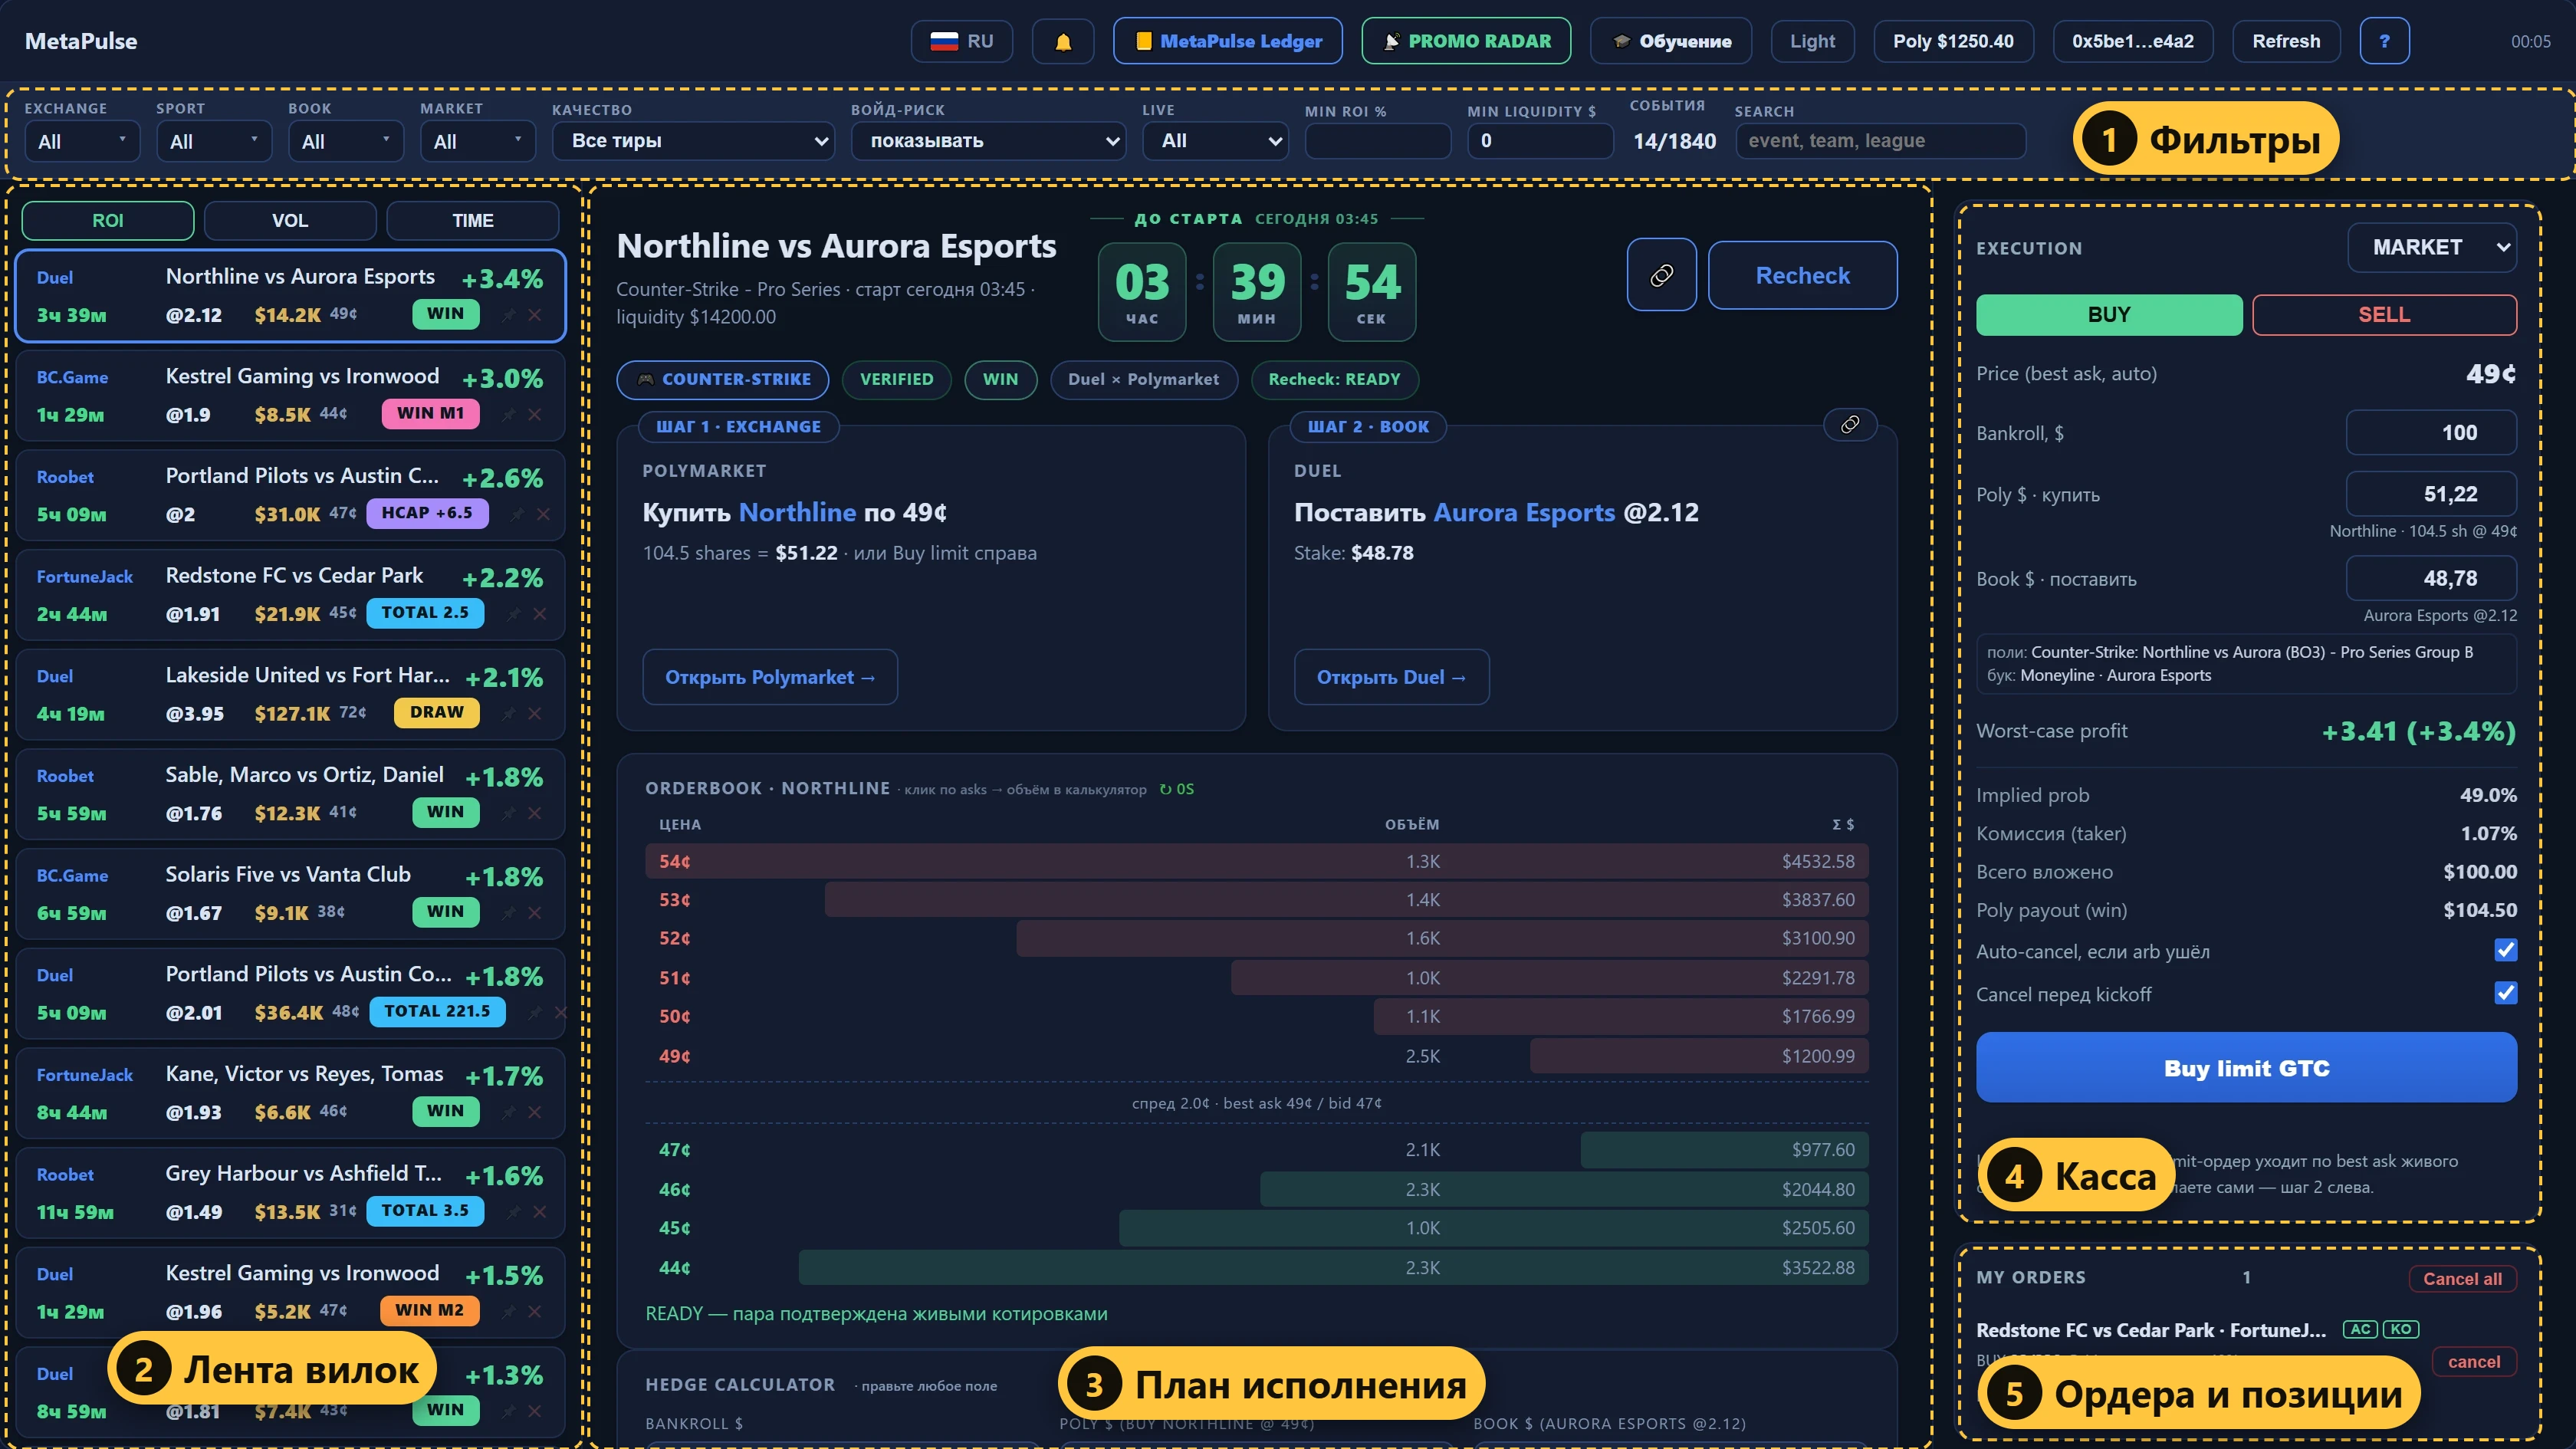The image size is (2576, 1449).
Task: Click Cancel all in My Orders
Action: pyautogui.click(x=2462, y=1278)
